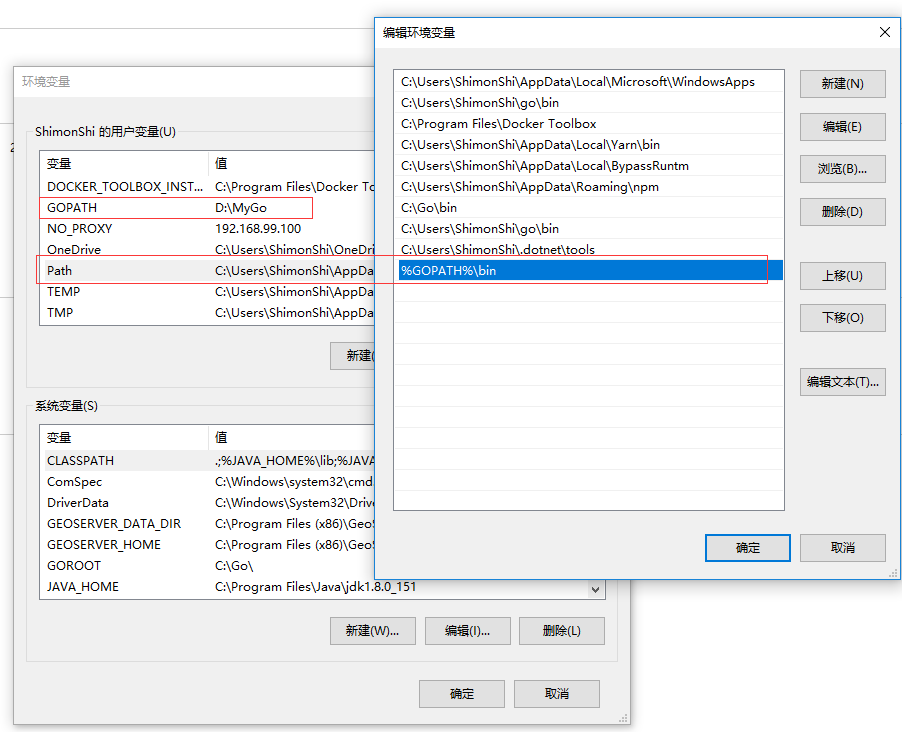Move entry down with 下移(O)
Image resolution: width=902 pixels, height=732 pixels.
pos(842,318)
